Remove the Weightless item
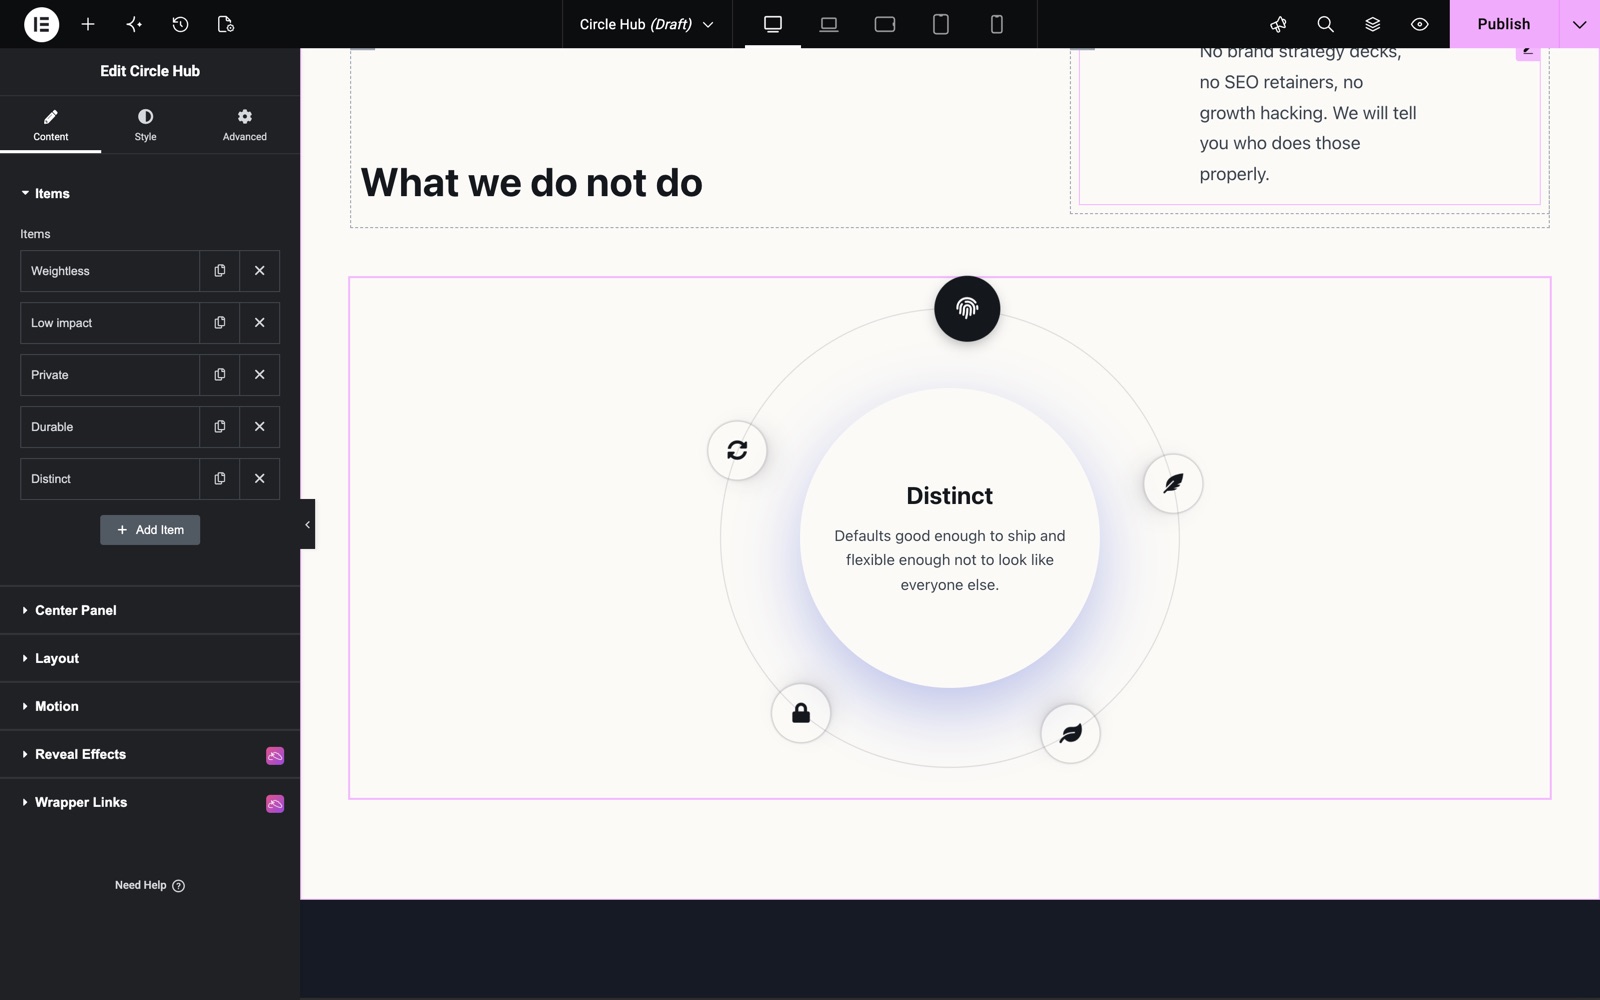This screenshot has height=1000, width=1600. [x=260, y=271]
